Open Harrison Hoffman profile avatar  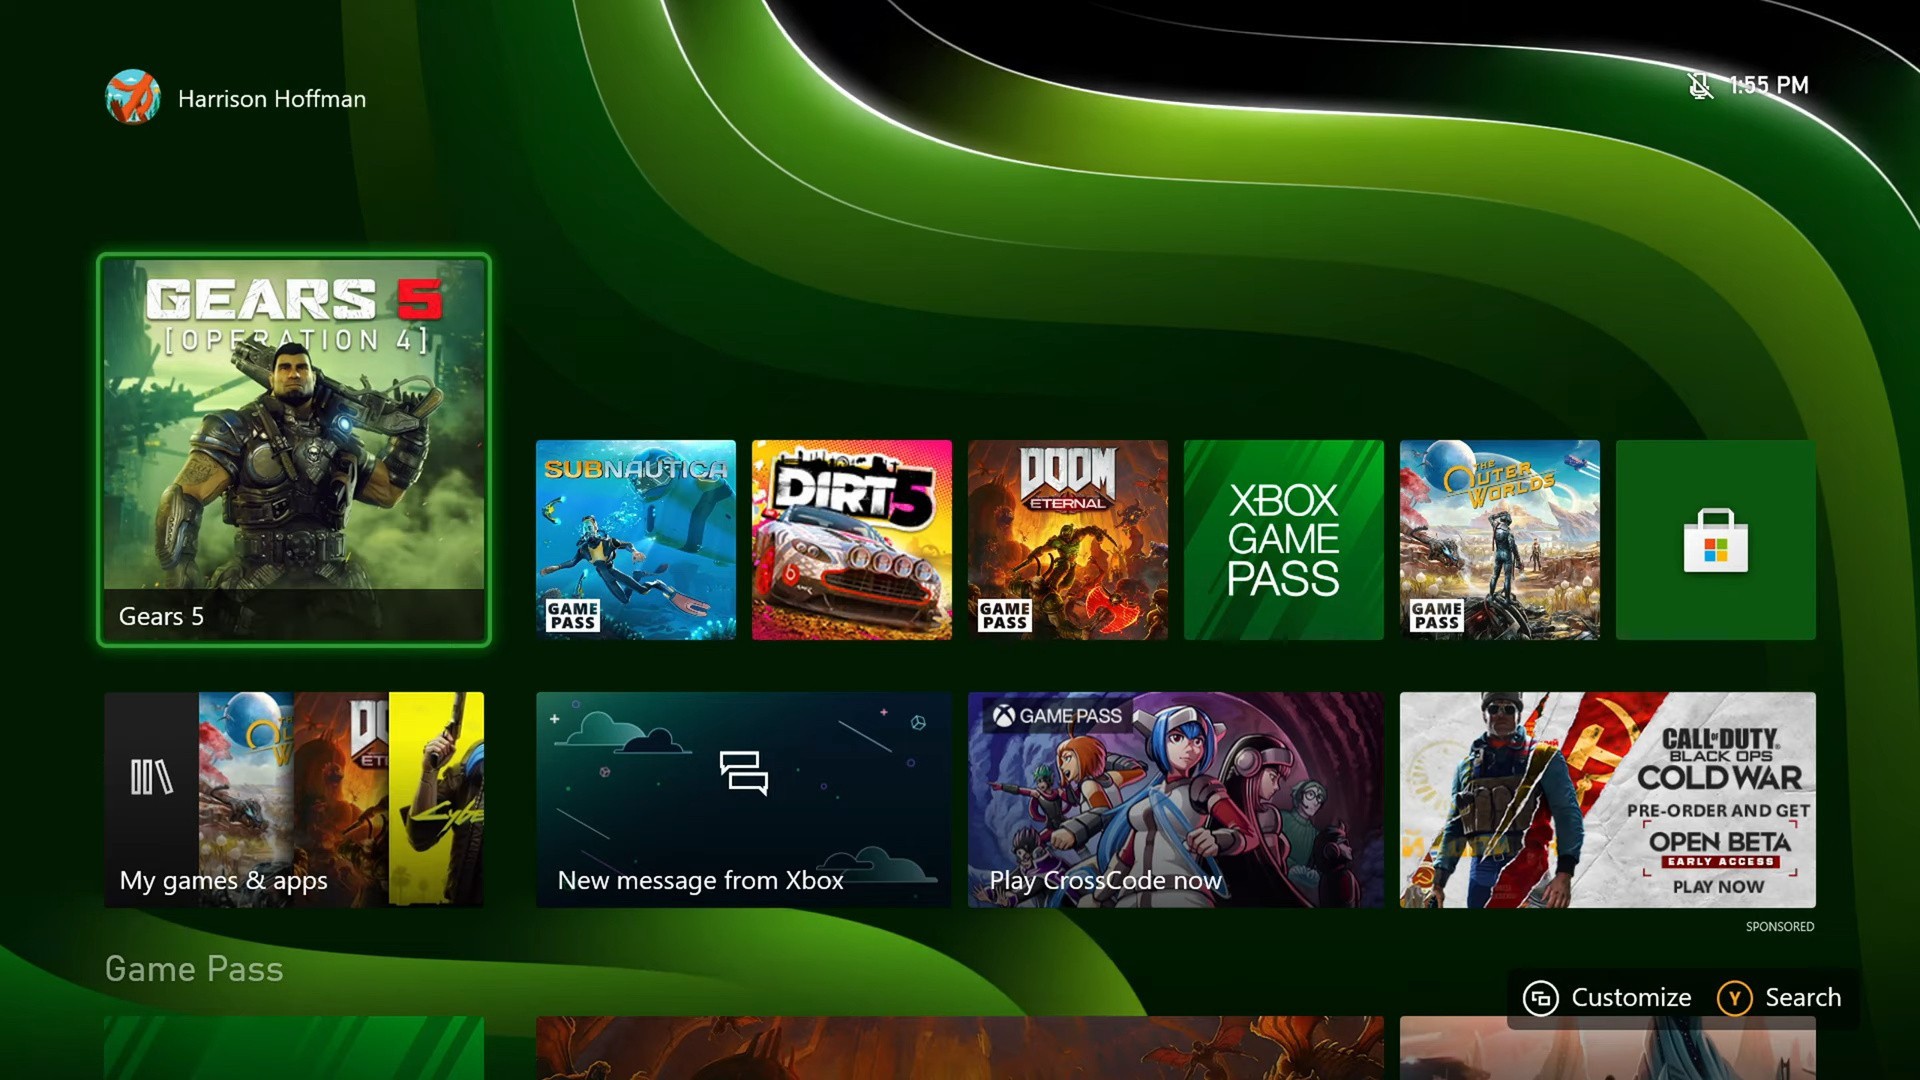point(133,98)
